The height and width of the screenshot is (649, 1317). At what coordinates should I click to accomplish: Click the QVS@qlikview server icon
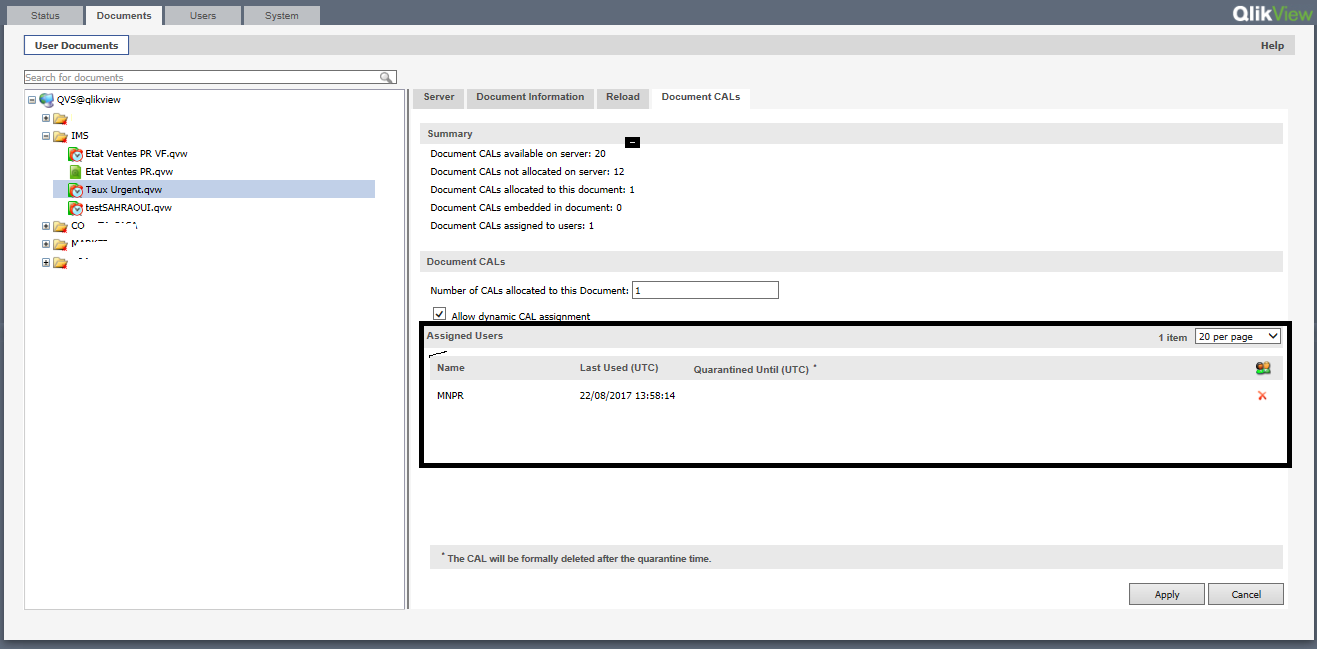(x=46, y=100)
